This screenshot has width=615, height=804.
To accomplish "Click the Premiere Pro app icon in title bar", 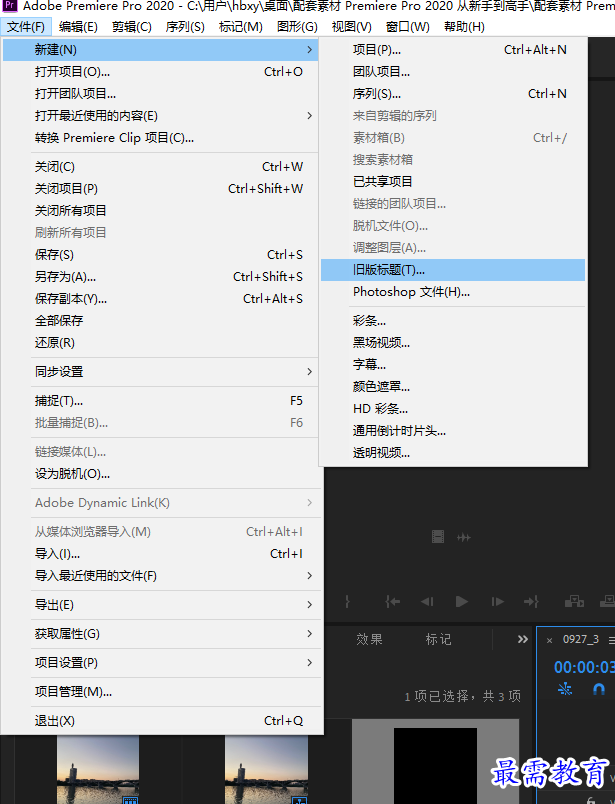I will point(10,6).
